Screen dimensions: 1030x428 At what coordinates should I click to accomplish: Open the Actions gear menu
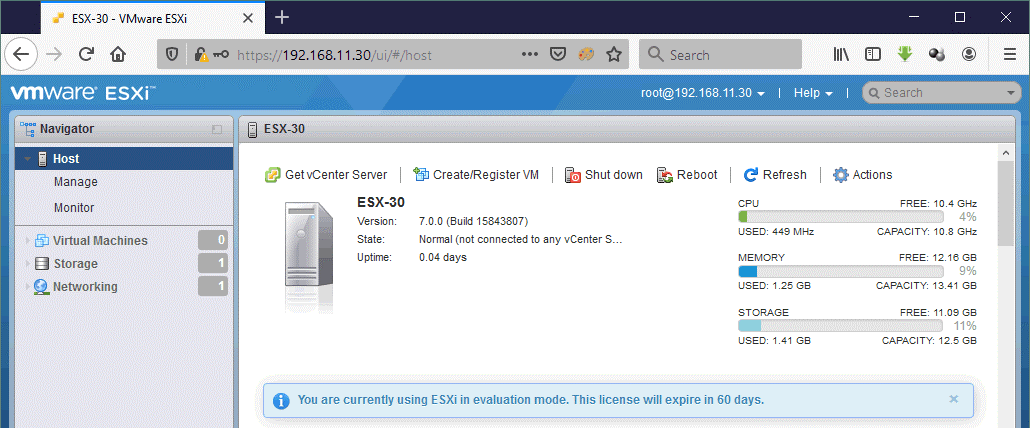click(862, 175)
